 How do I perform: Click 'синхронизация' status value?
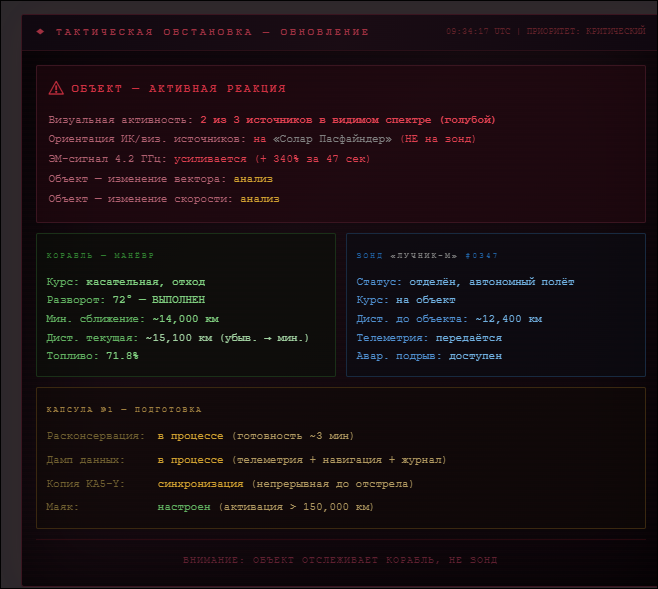click(x=201, y=484)
